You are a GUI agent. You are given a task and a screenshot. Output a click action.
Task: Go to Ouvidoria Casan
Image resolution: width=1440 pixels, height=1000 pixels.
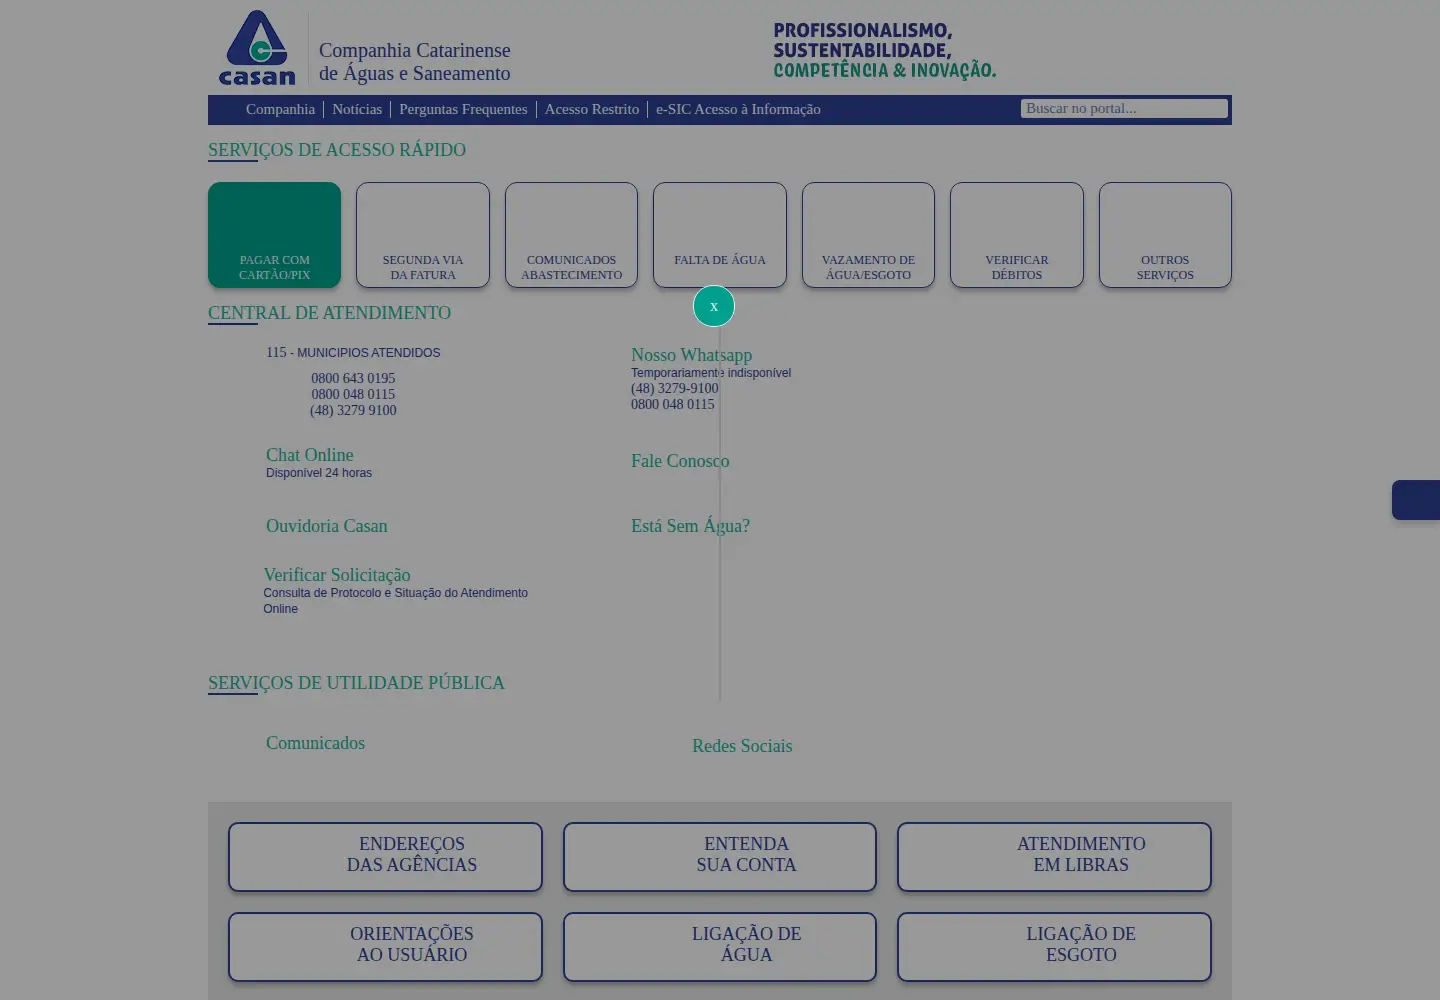[327, 526]
